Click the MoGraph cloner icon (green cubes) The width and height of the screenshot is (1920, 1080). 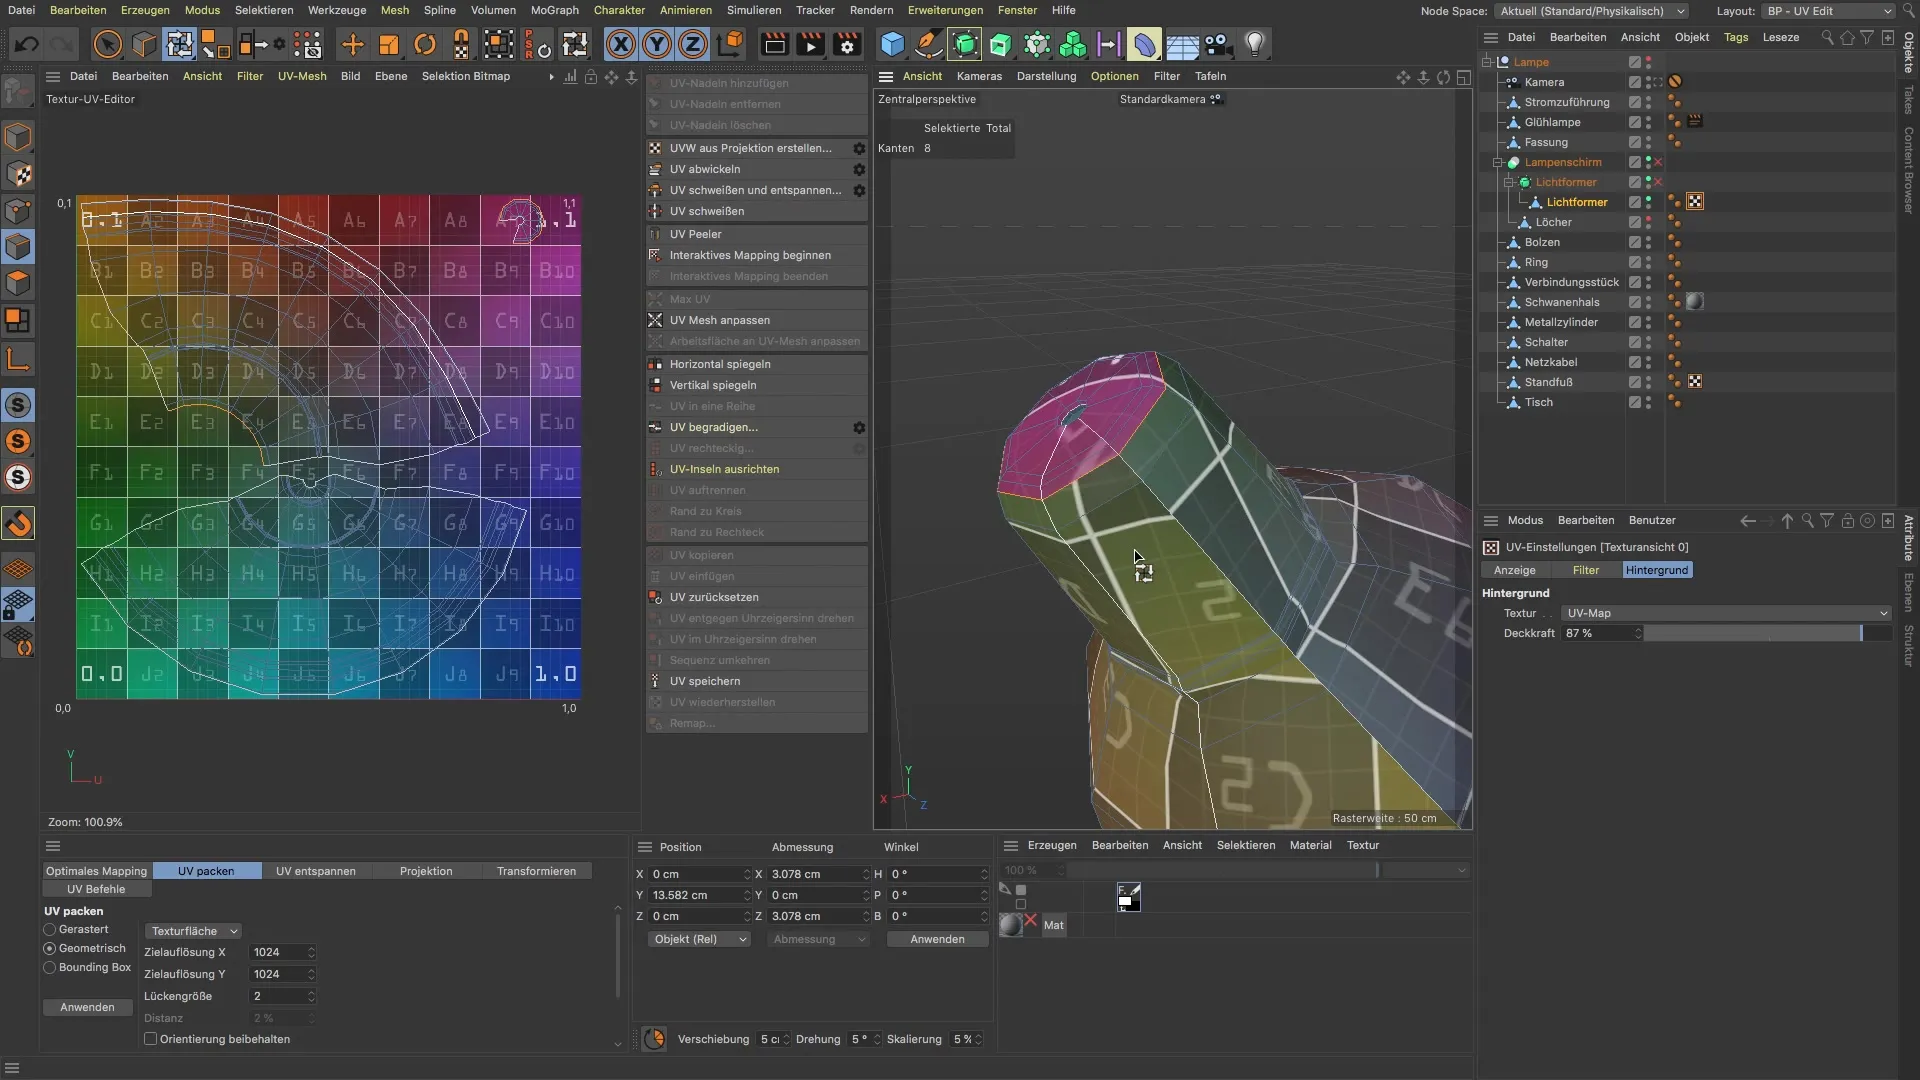[1073, 44]
